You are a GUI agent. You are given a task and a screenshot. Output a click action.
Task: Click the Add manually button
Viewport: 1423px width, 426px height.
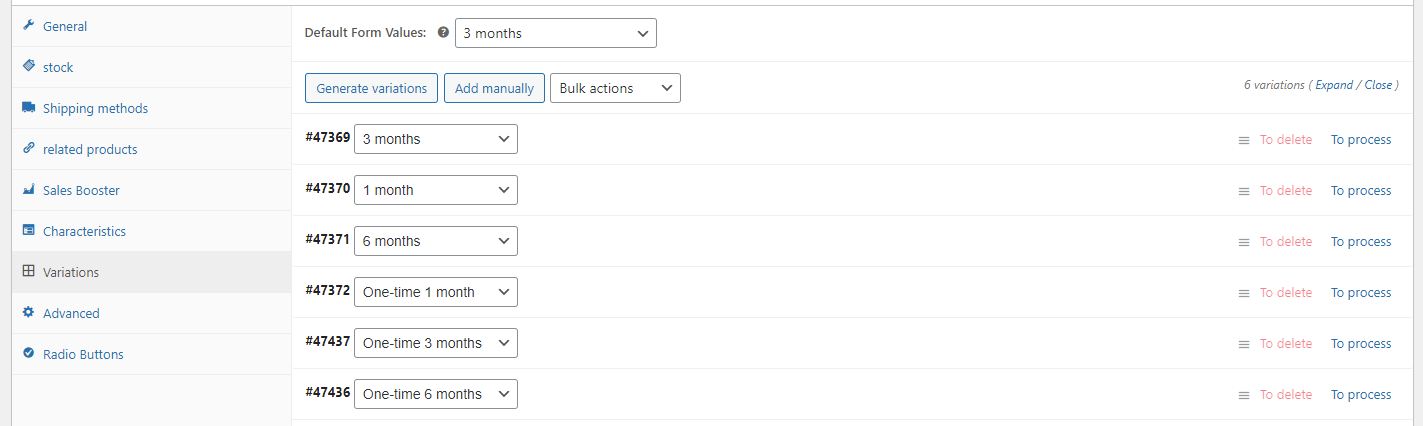494,88
